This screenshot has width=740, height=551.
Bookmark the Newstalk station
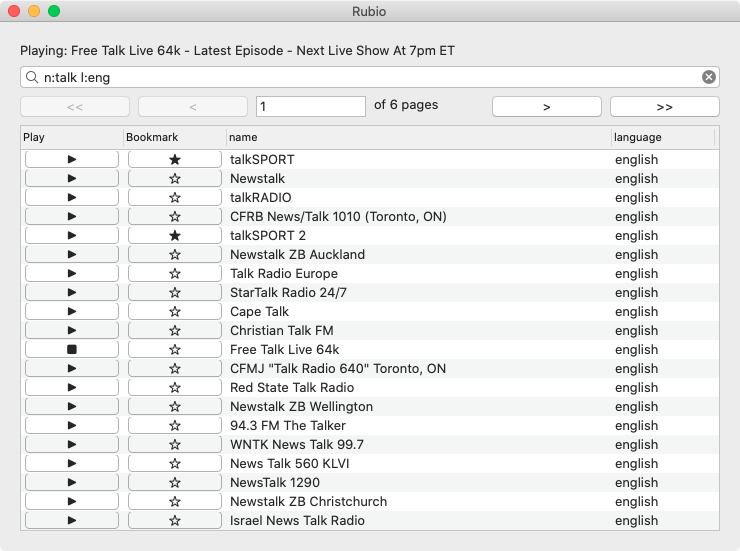point(175,178)
